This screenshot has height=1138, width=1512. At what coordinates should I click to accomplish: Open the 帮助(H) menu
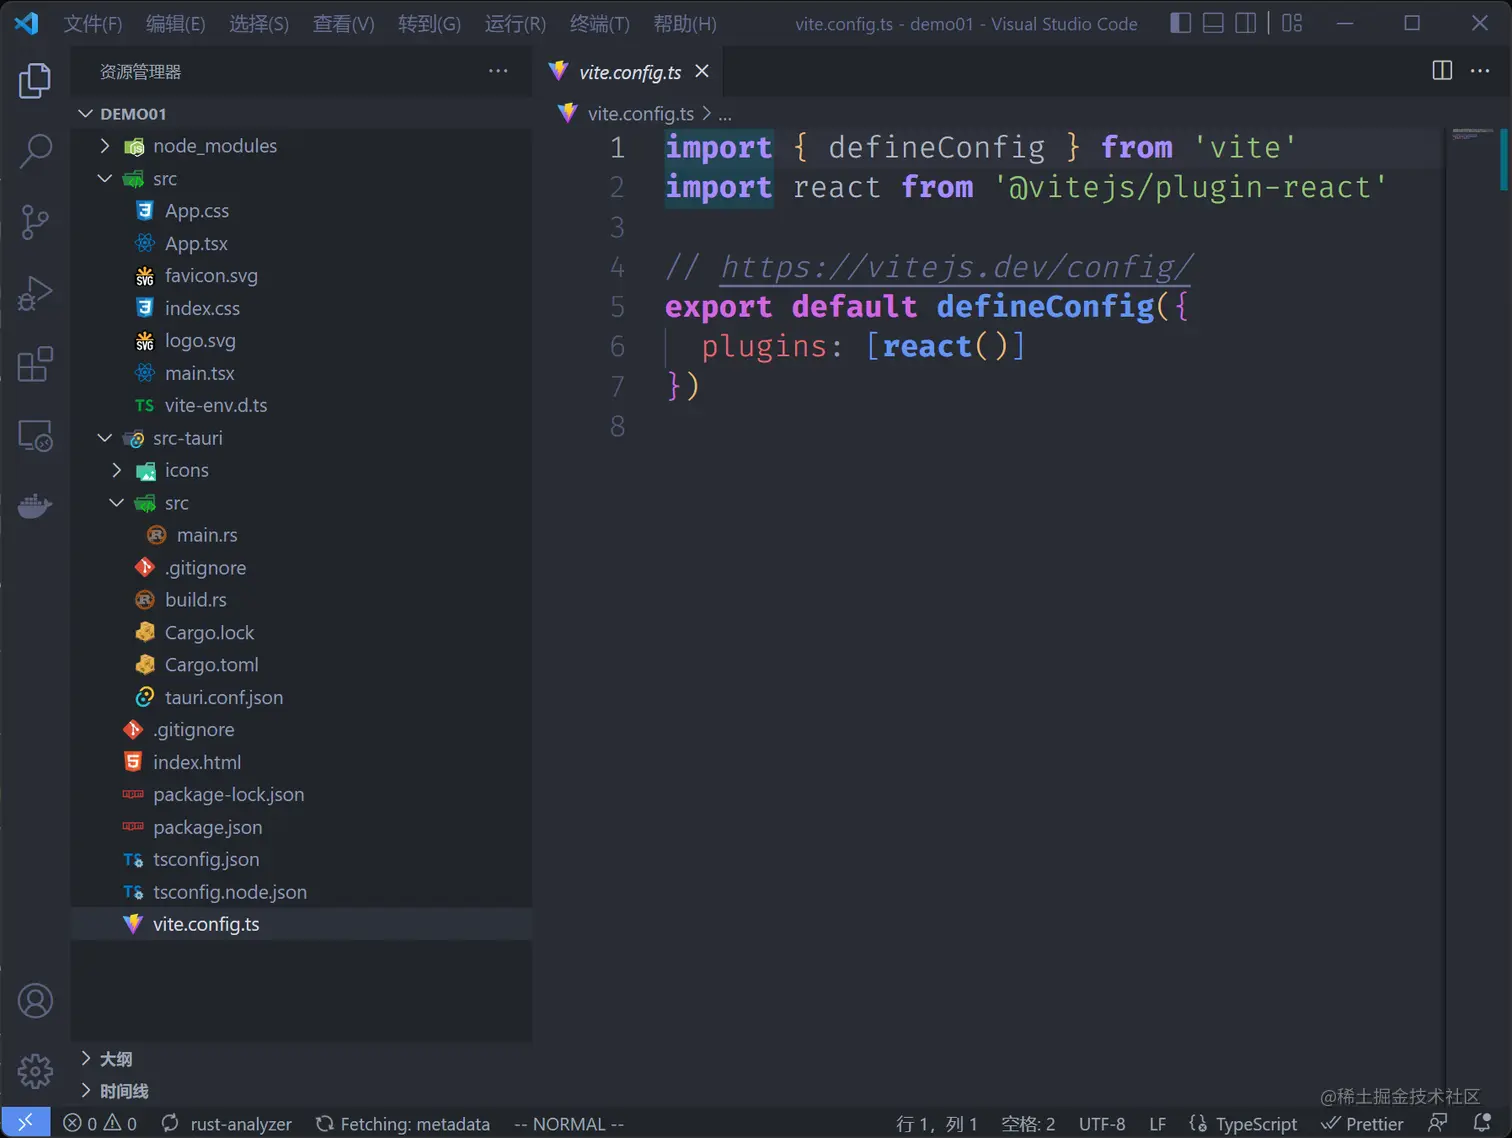(x=685, y=24)
